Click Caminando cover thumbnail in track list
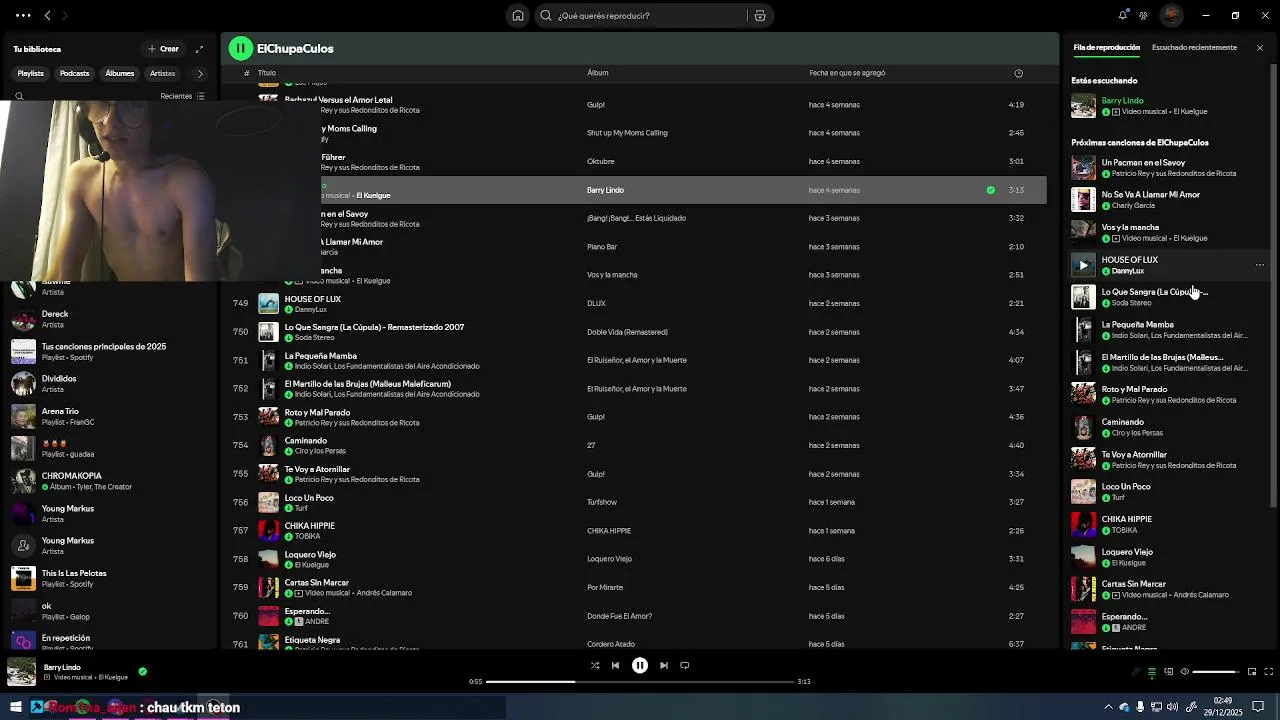The image size is (1280, 720). click(268, 445)
